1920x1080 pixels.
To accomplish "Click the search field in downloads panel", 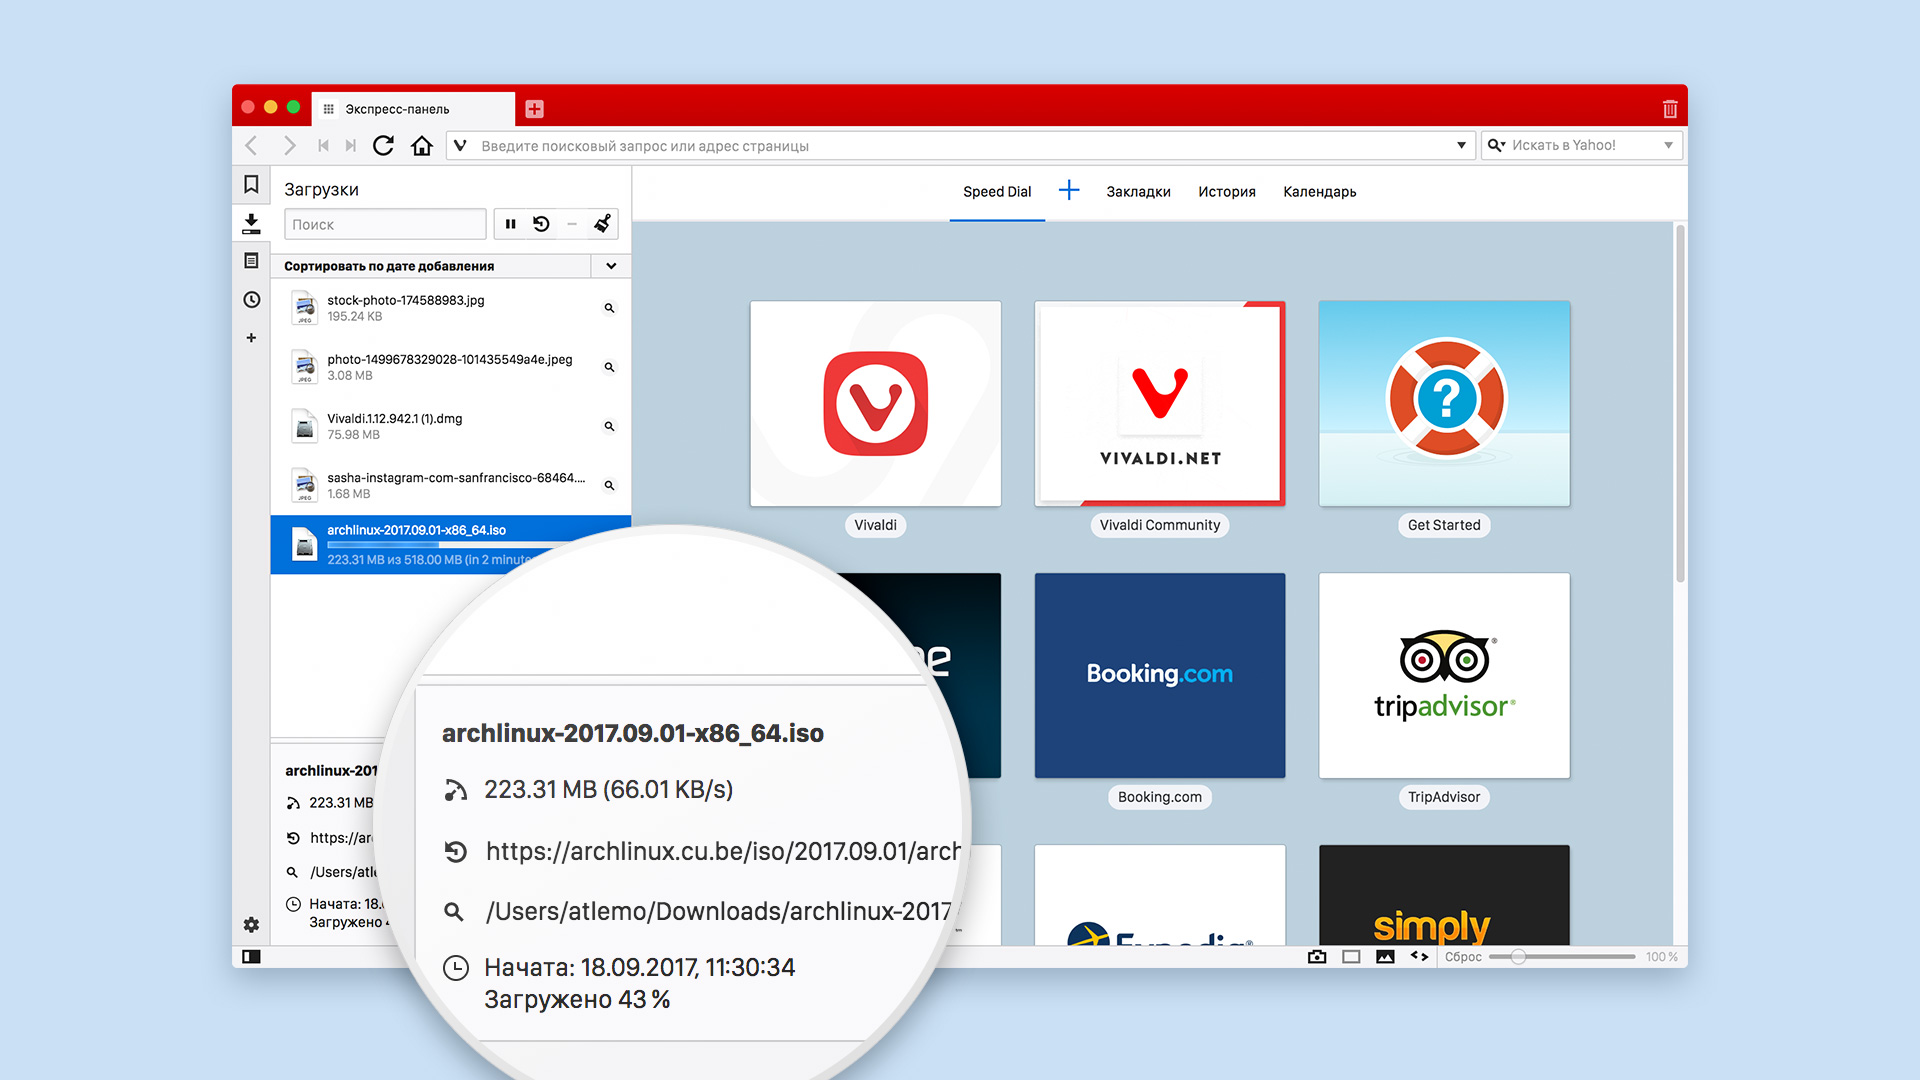I will click(382, 224).
